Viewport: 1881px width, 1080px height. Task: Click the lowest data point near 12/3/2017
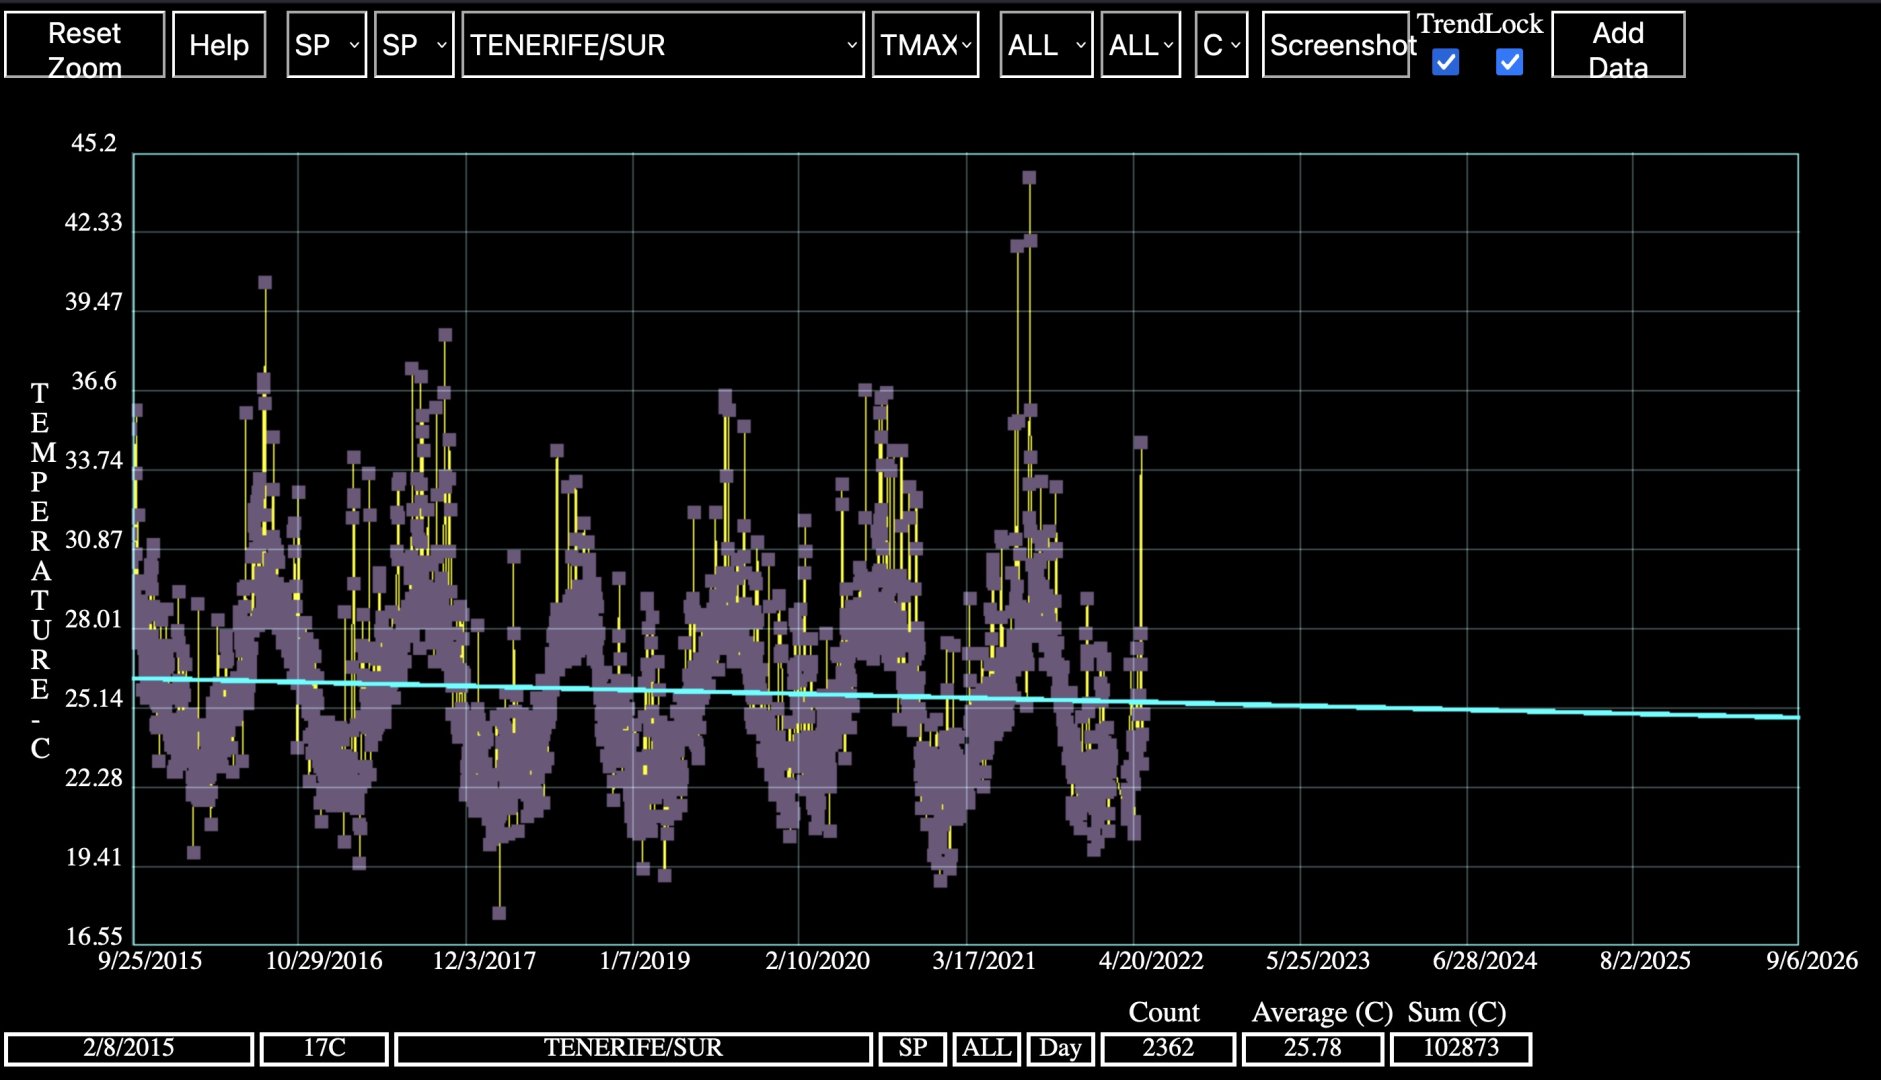pyautogui.click(x=499, y=912)
